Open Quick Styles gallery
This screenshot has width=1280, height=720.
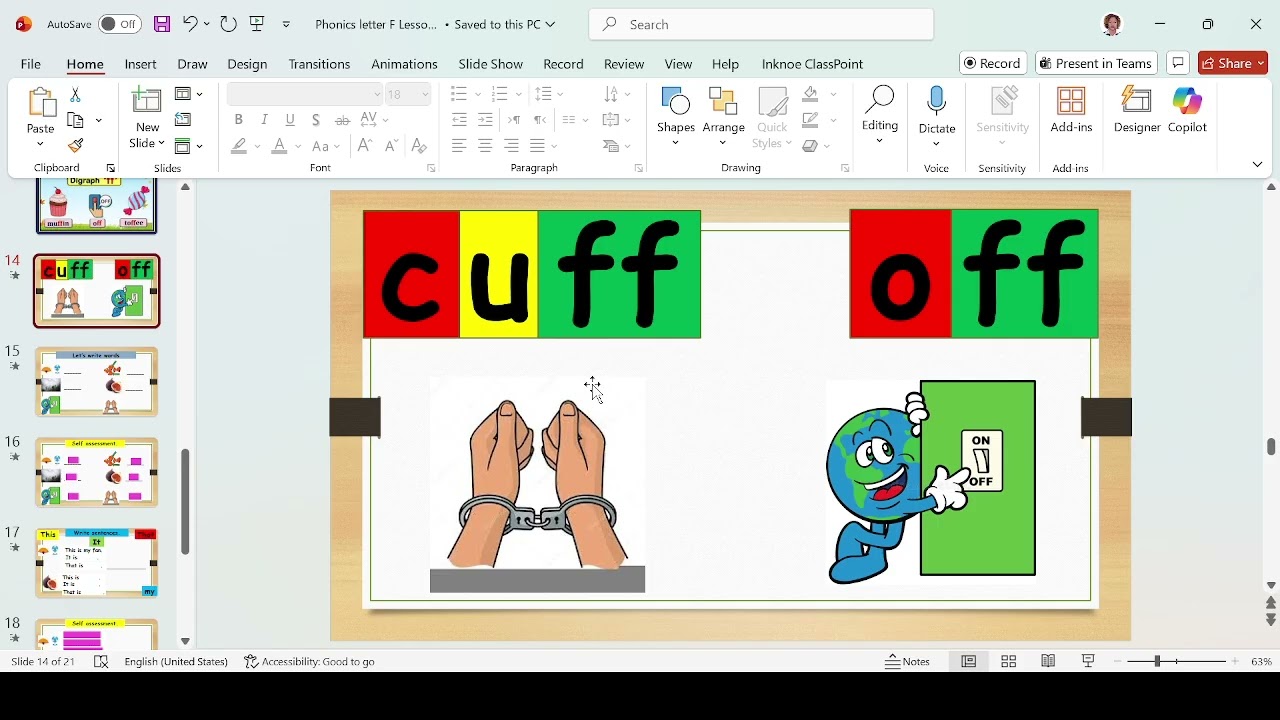773,118
